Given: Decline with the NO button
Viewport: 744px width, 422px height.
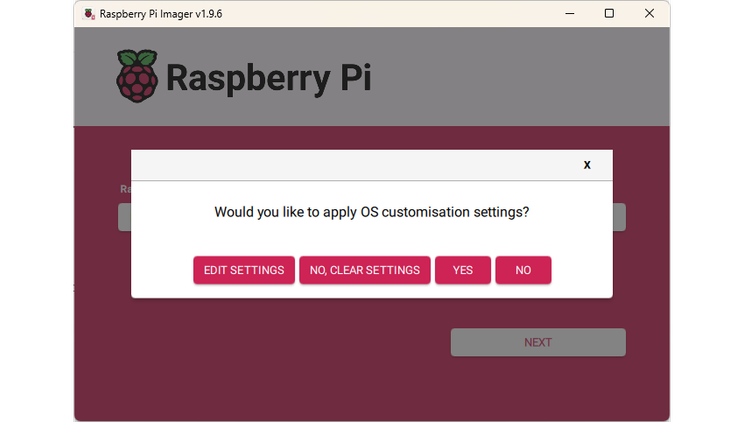Looking at the screenshot, I should click(x=523, y=270).
